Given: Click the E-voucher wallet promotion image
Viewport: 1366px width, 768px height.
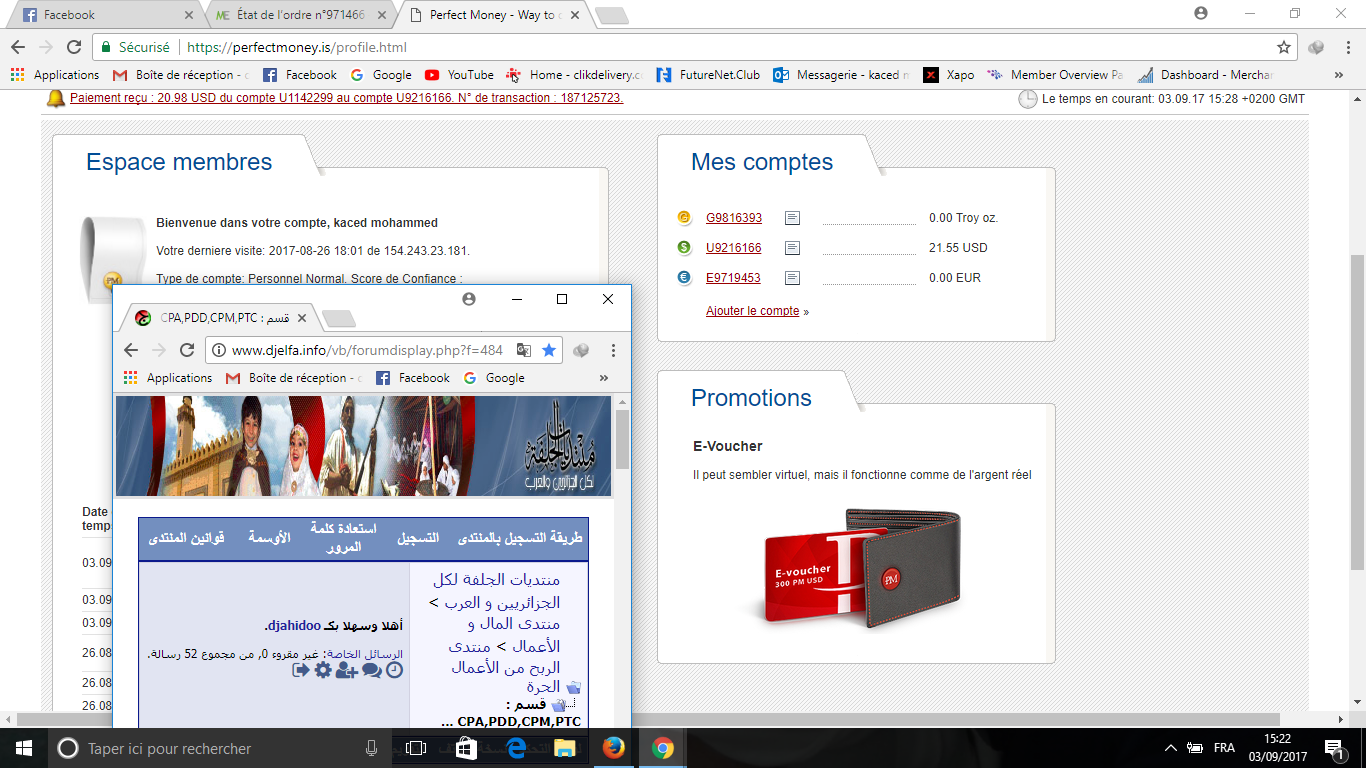Looking at the screenshot, I should [x=862, y=568].
